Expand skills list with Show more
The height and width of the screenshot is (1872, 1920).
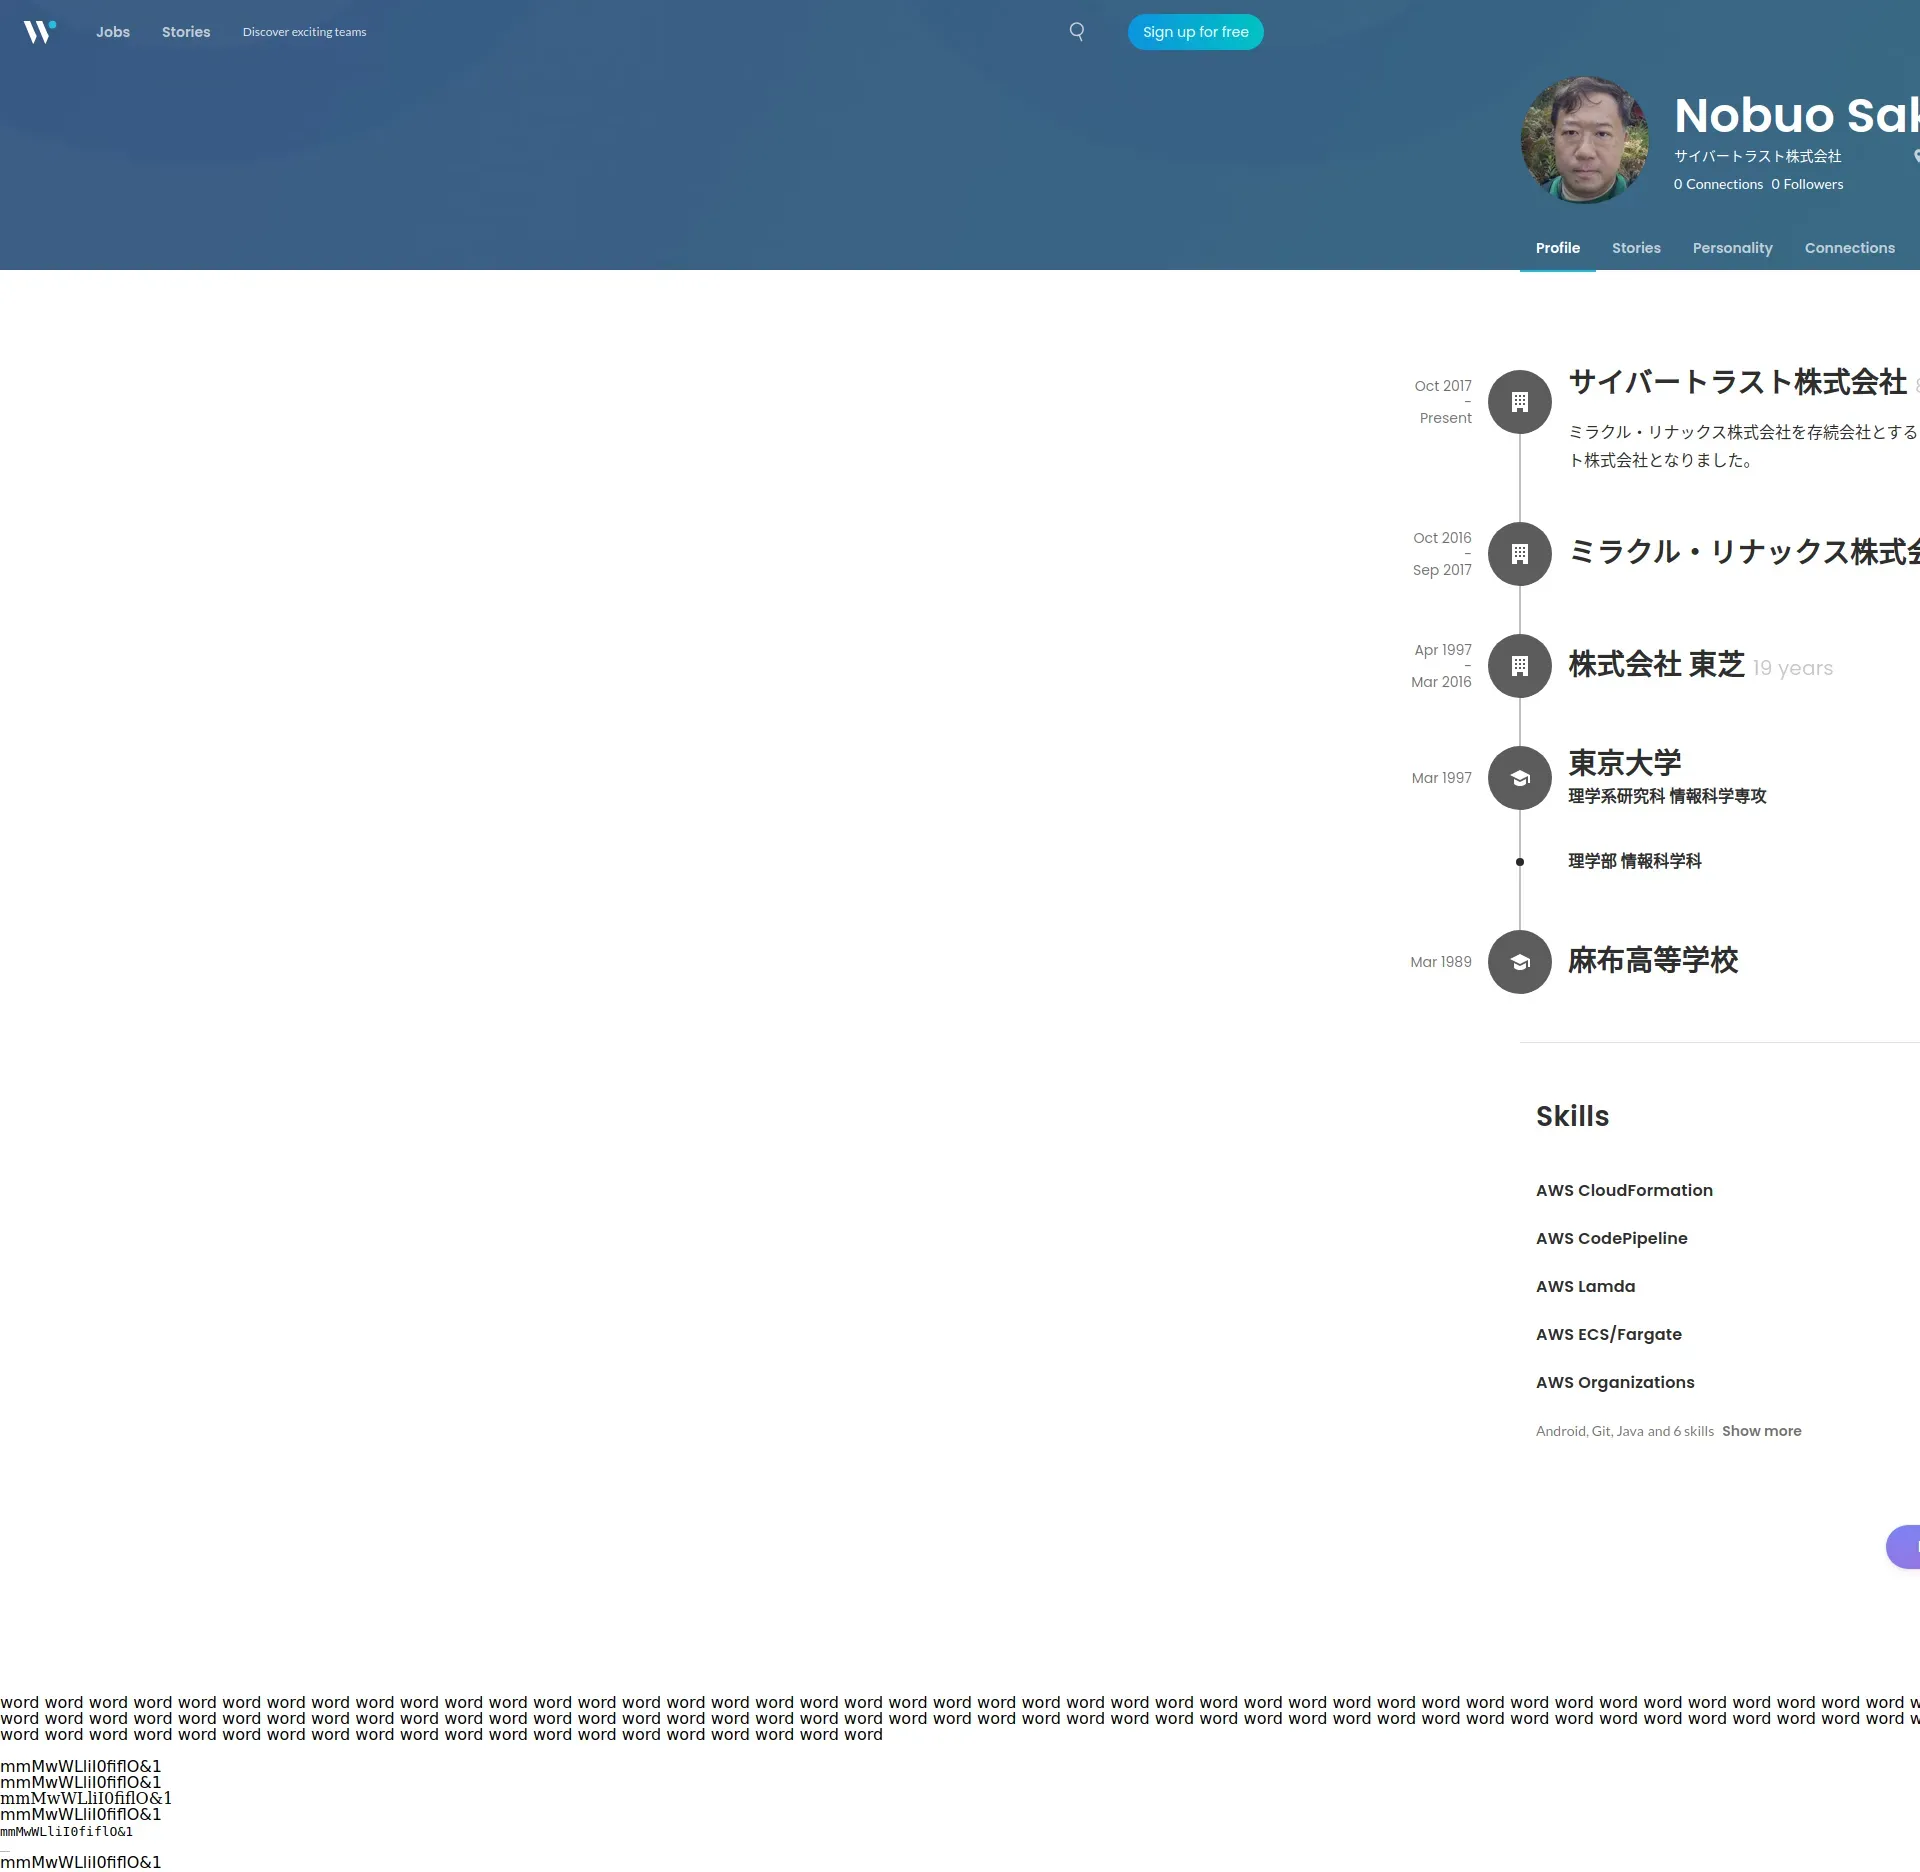1761,1431
